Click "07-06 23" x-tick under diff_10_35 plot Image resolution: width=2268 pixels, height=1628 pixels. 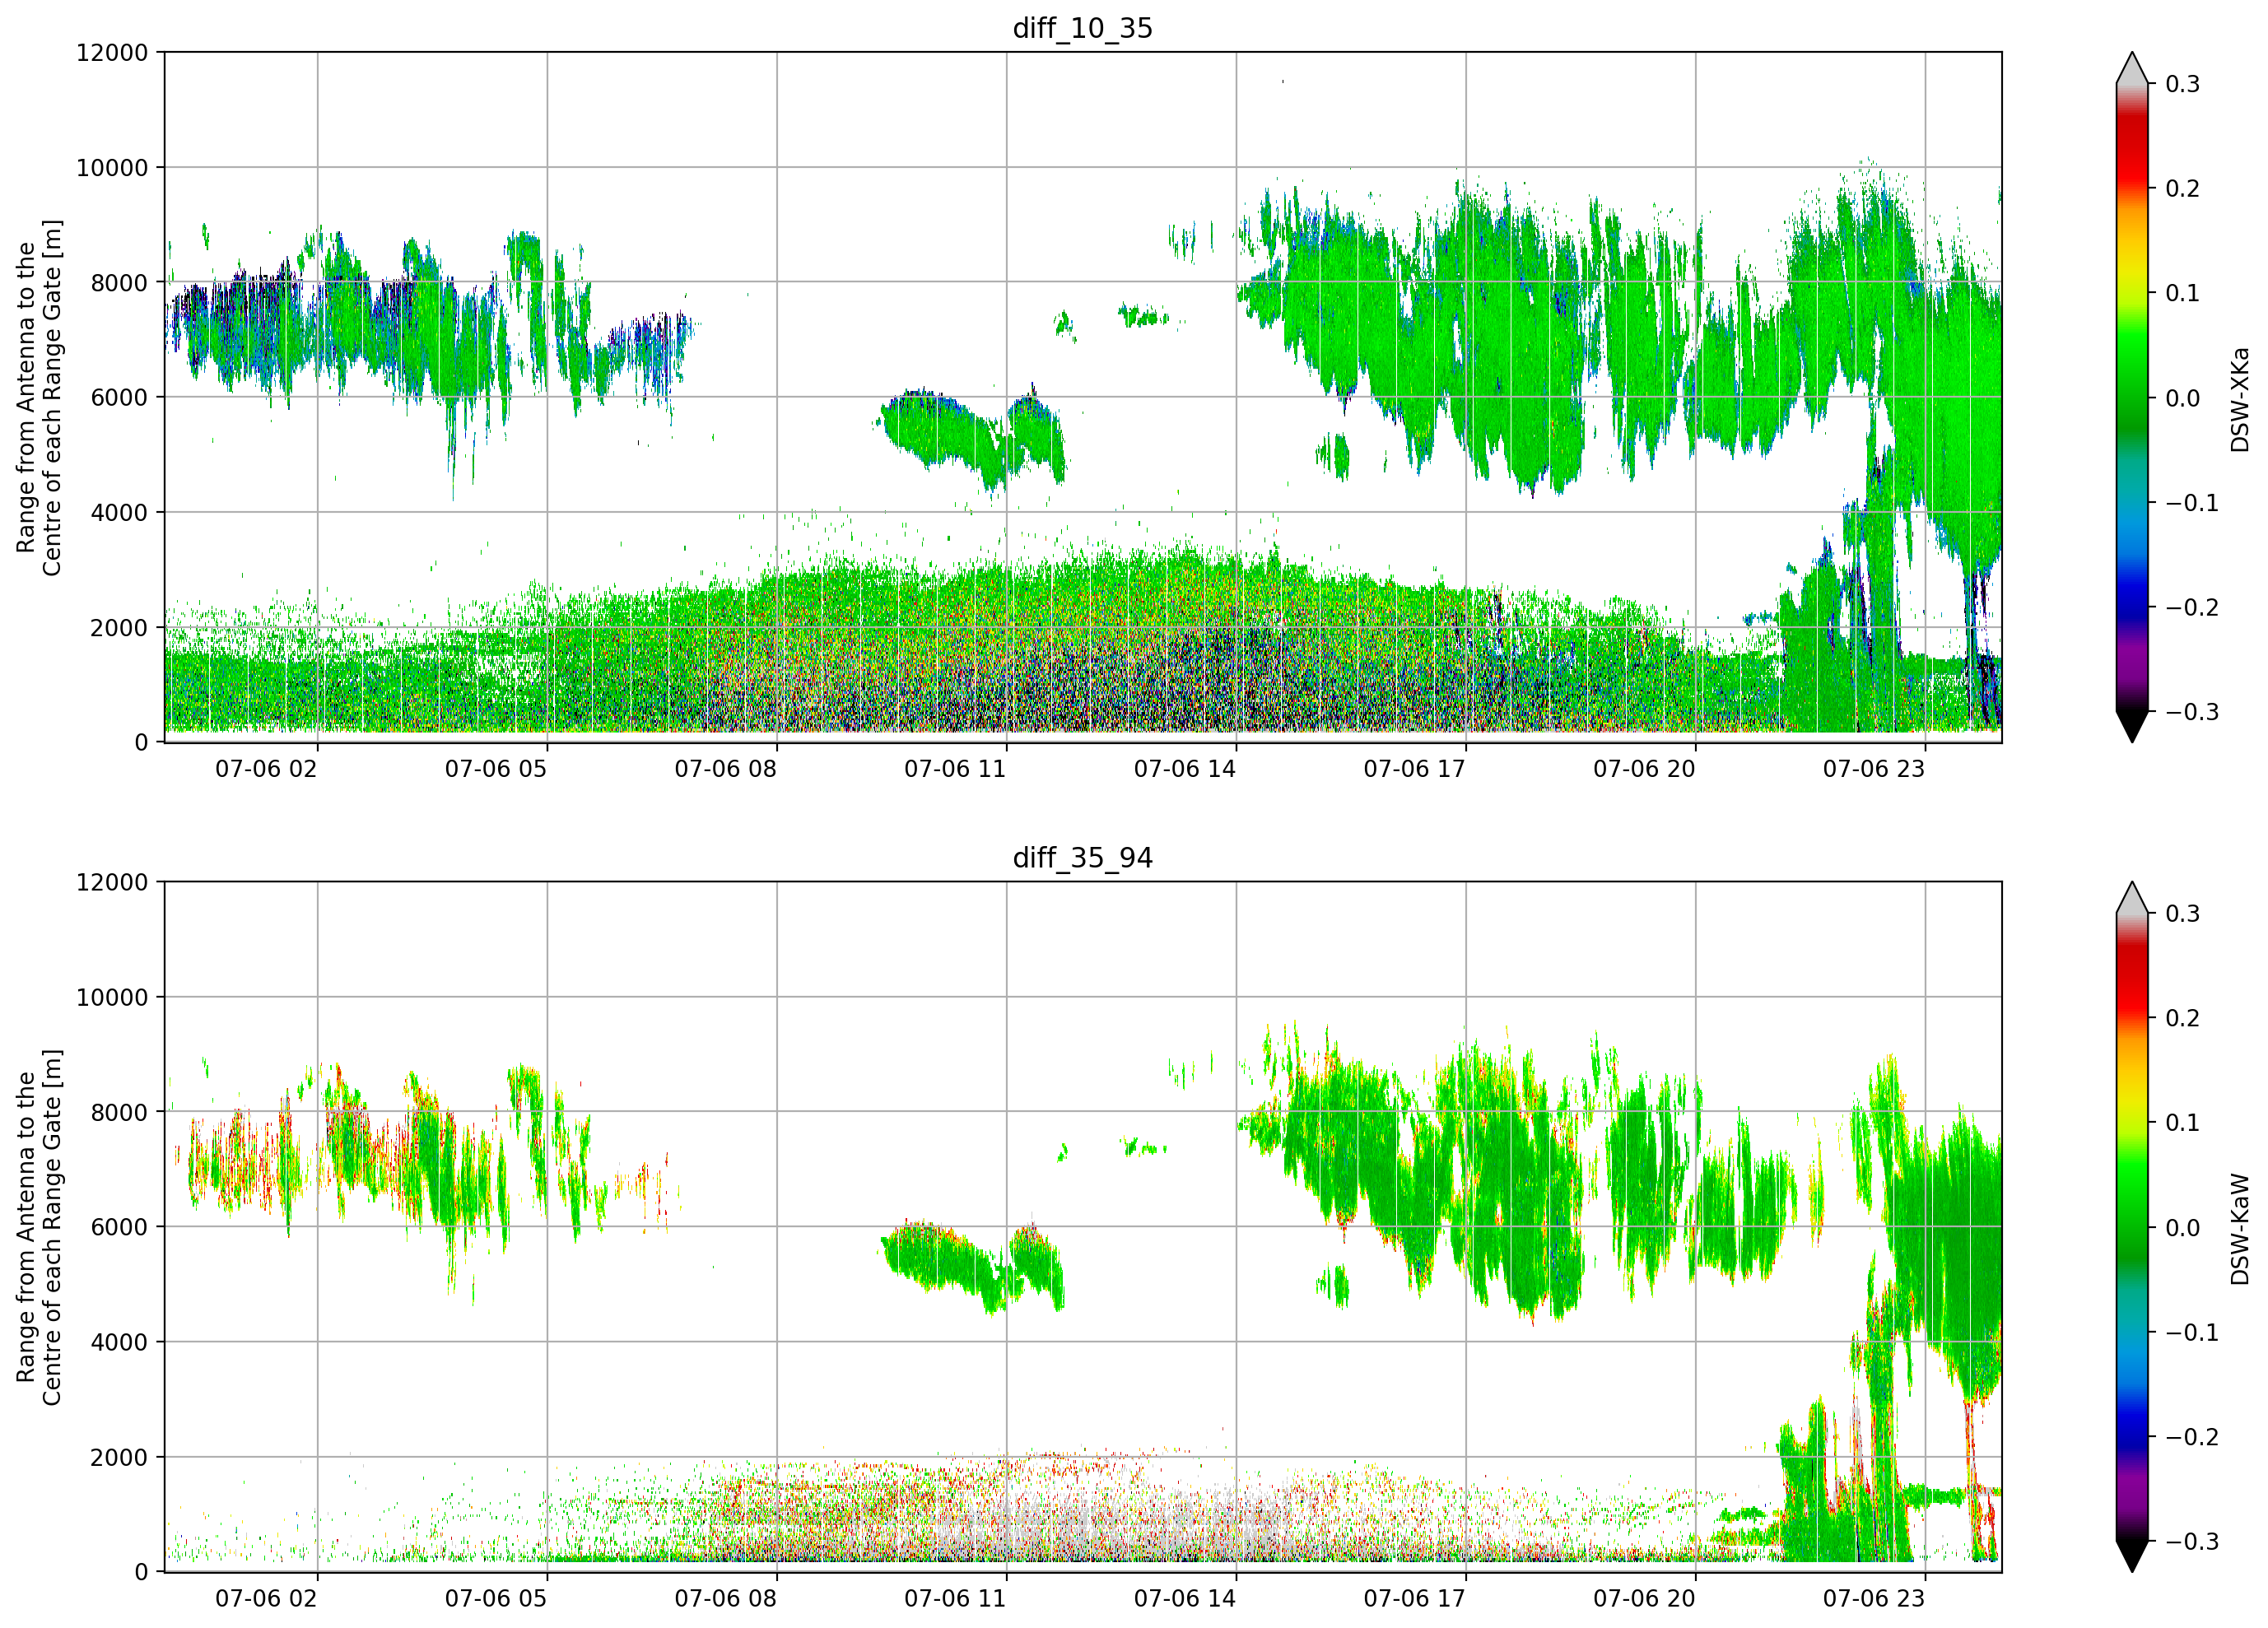pos(1874,769)
